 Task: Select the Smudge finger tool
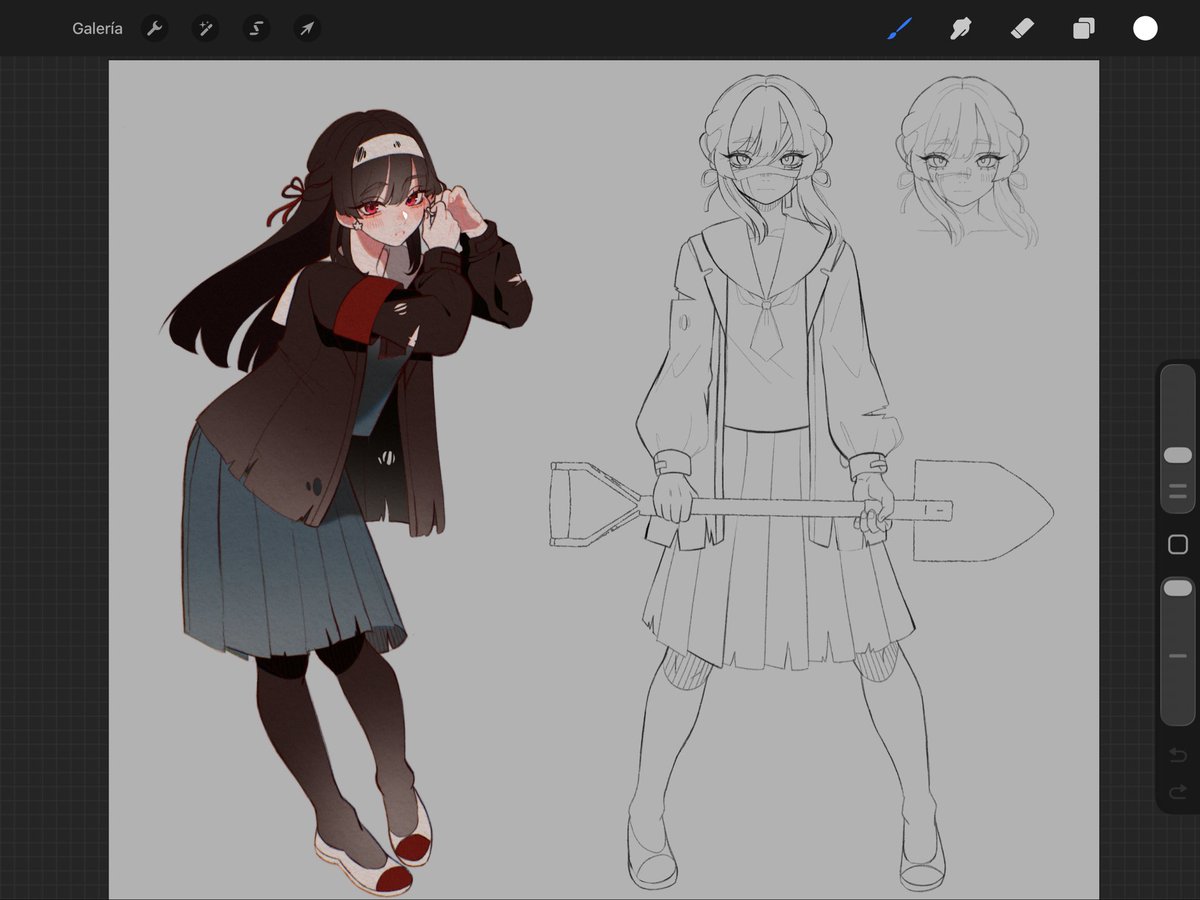click(x=960, y=28)
